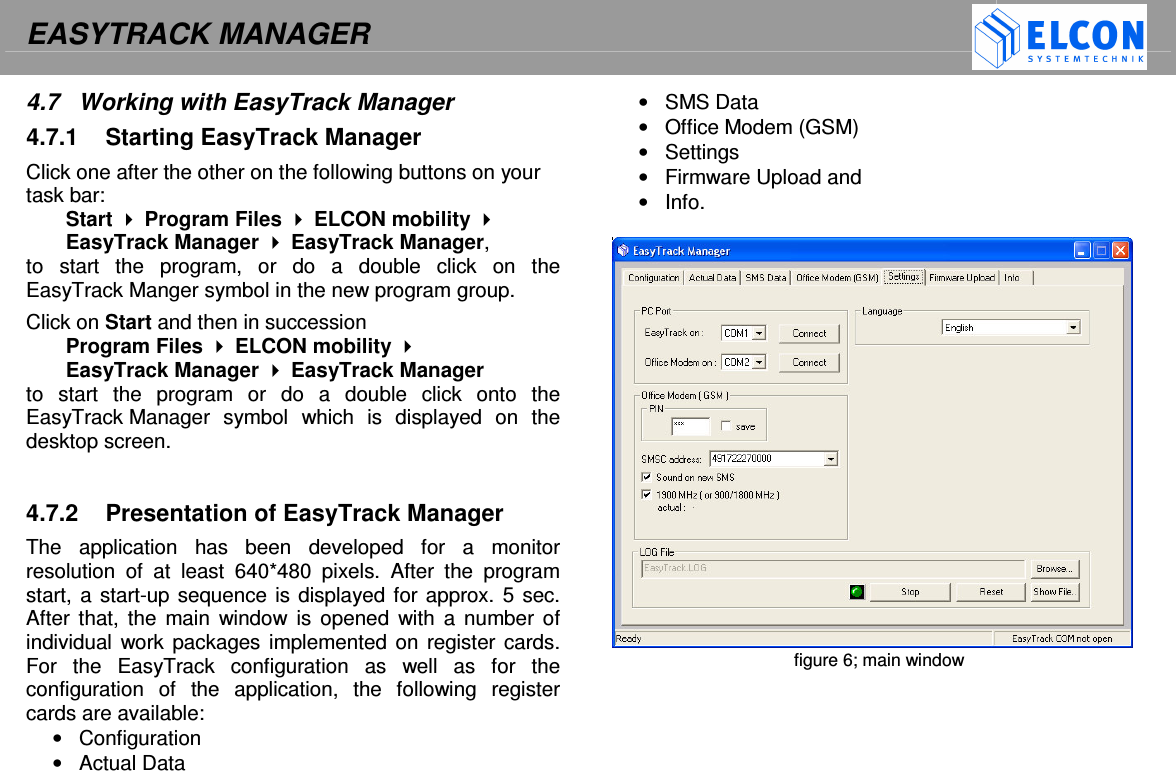Select the Firmware Upload tab
This screenshot has height=771, width=1176.
(x=962, y=277)
